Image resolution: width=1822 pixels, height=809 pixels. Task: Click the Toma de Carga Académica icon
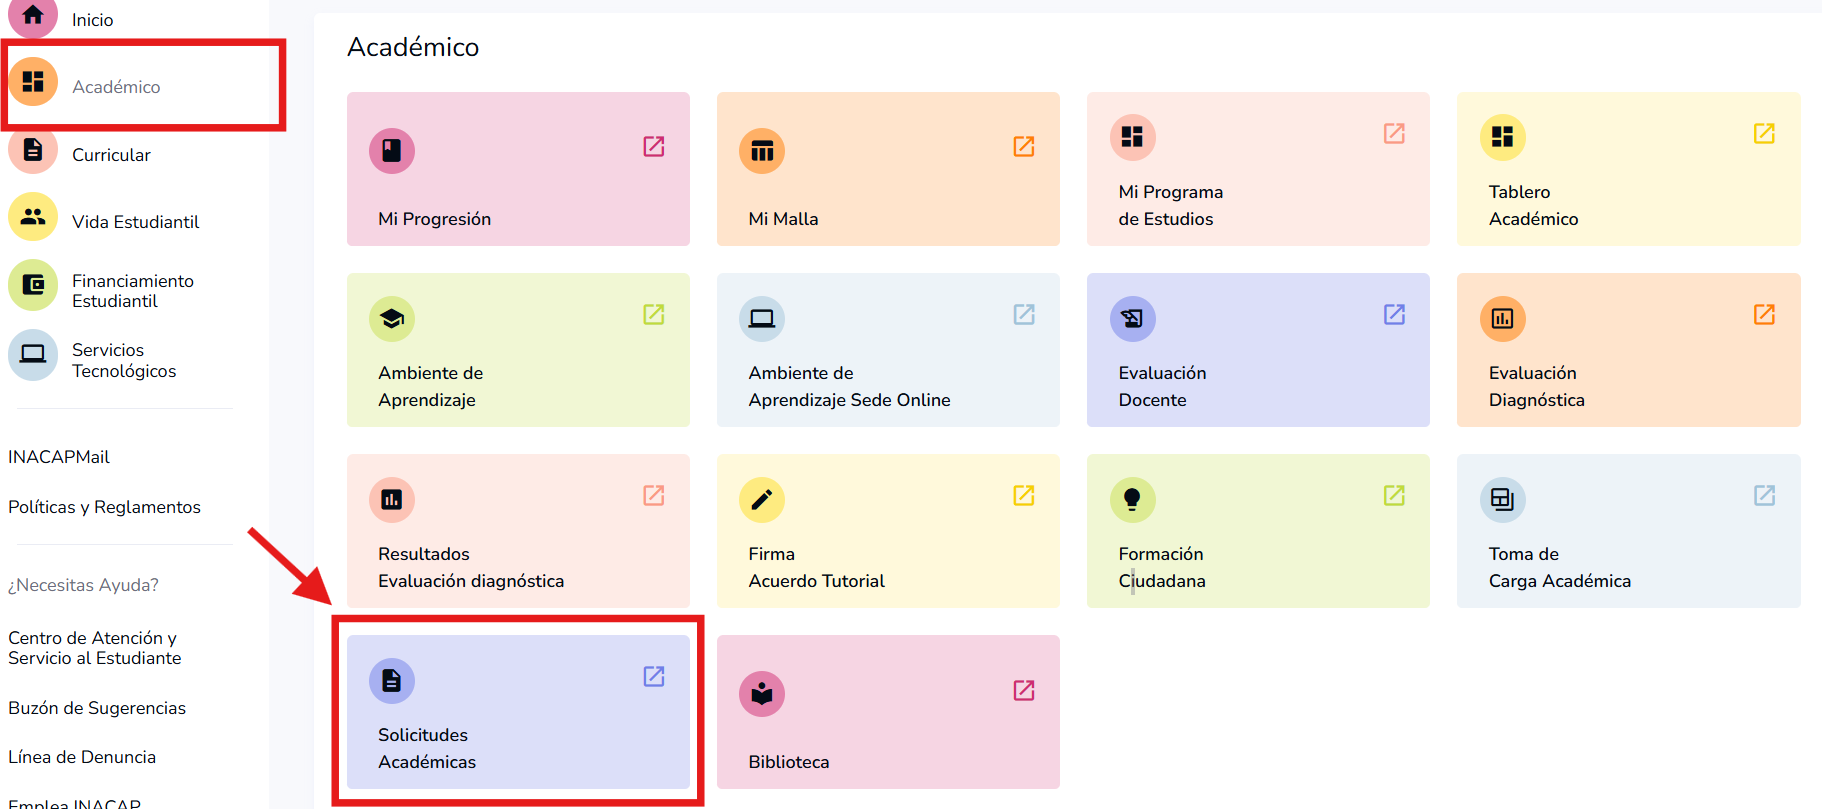(1502, 500)
